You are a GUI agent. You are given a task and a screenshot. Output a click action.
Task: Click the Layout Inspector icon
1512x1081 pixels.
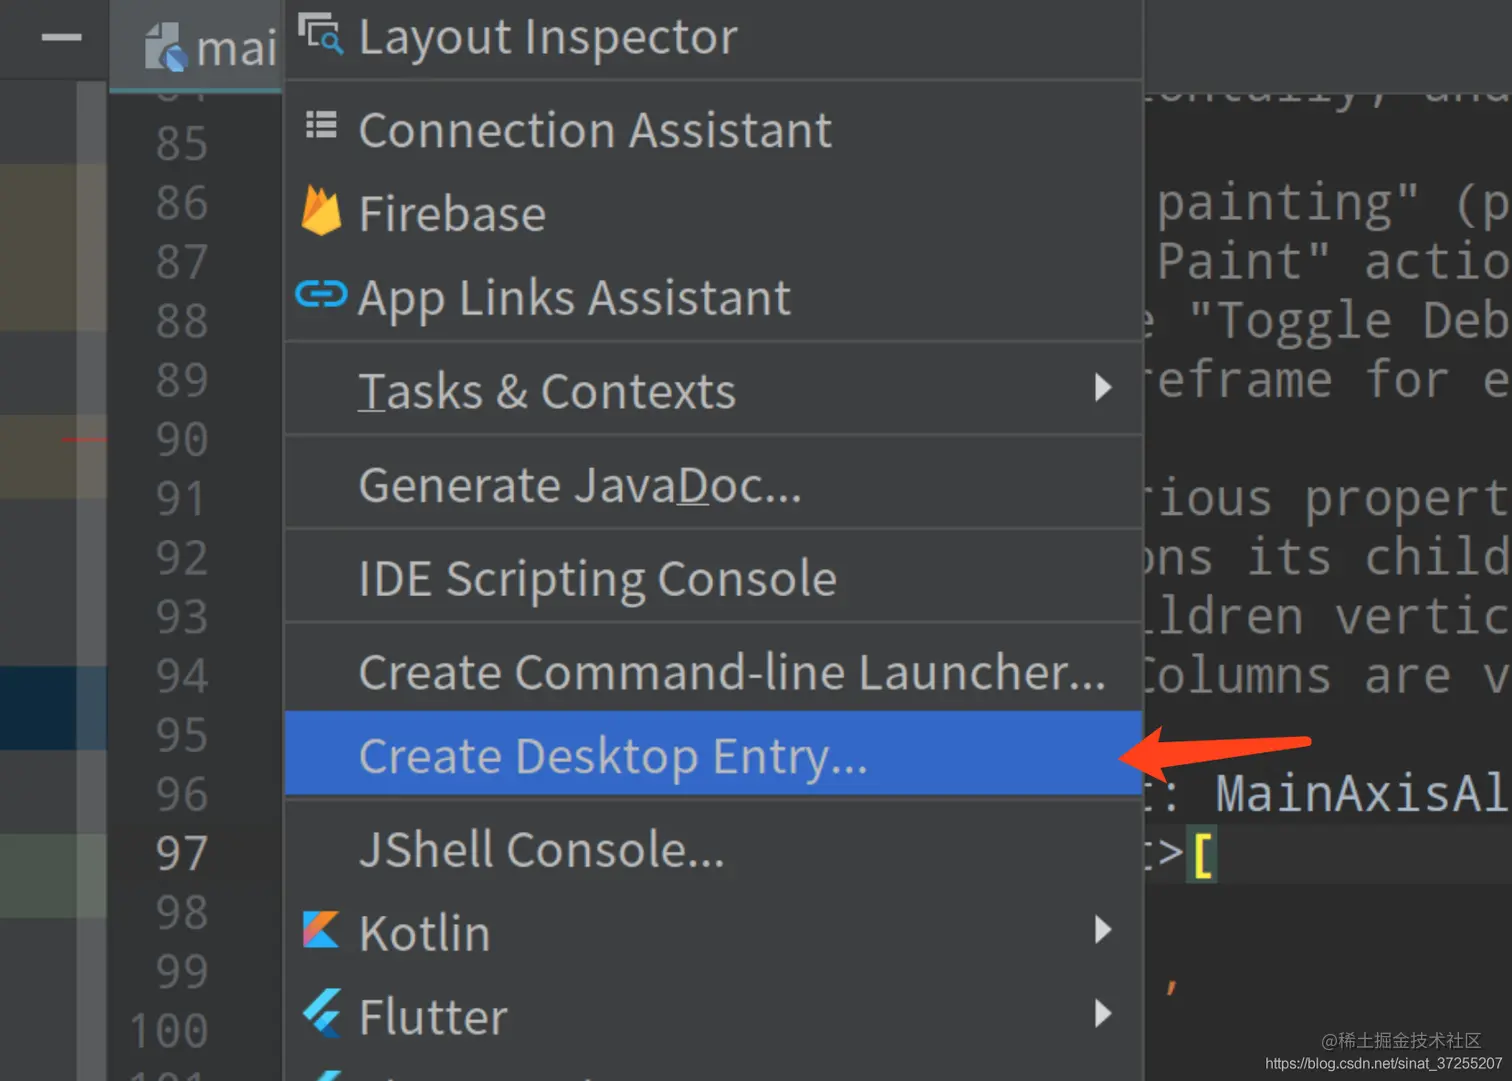click(321, 34)
